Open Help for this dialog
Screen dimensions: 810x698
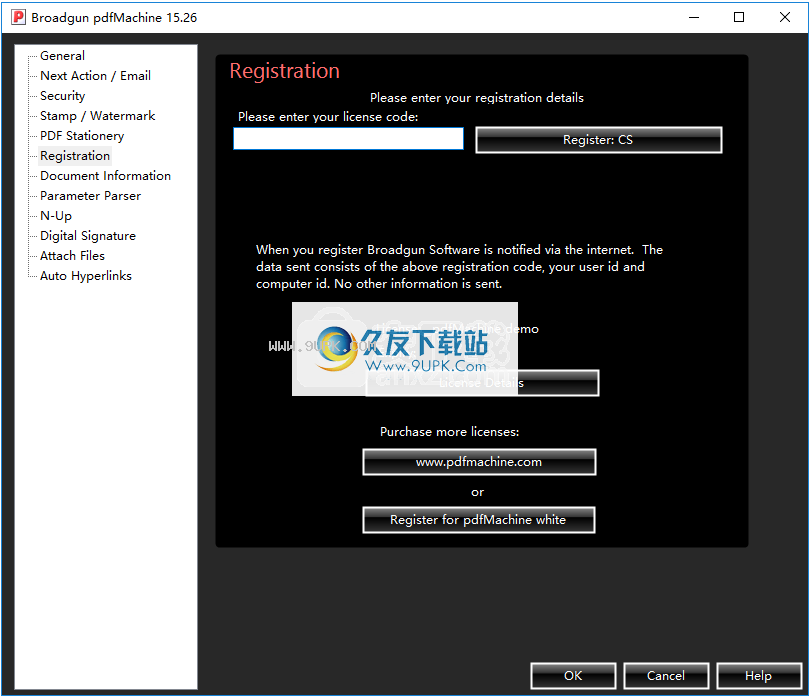(x=758, y=676)
